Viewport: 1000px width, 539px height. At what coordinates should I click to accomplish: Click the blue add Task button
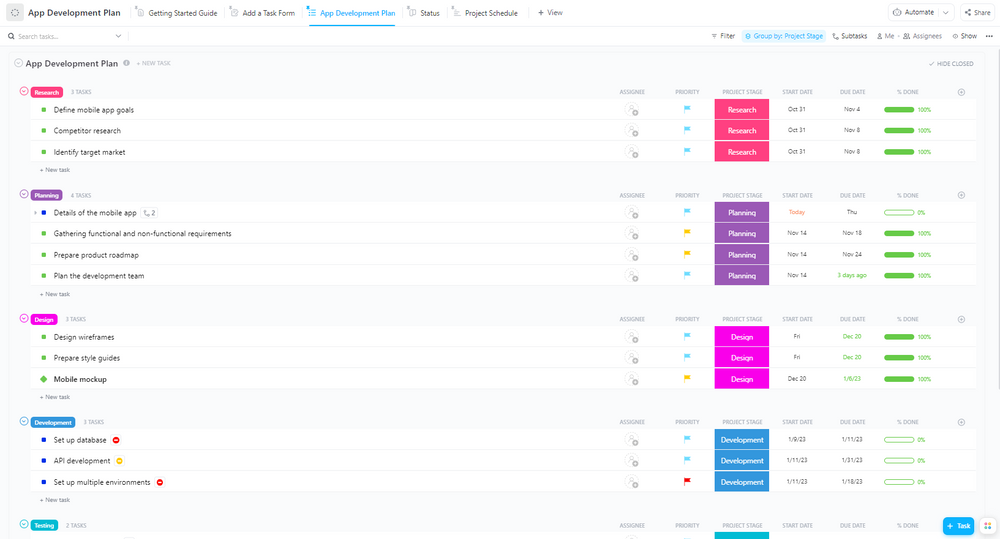tap(957, 526)
